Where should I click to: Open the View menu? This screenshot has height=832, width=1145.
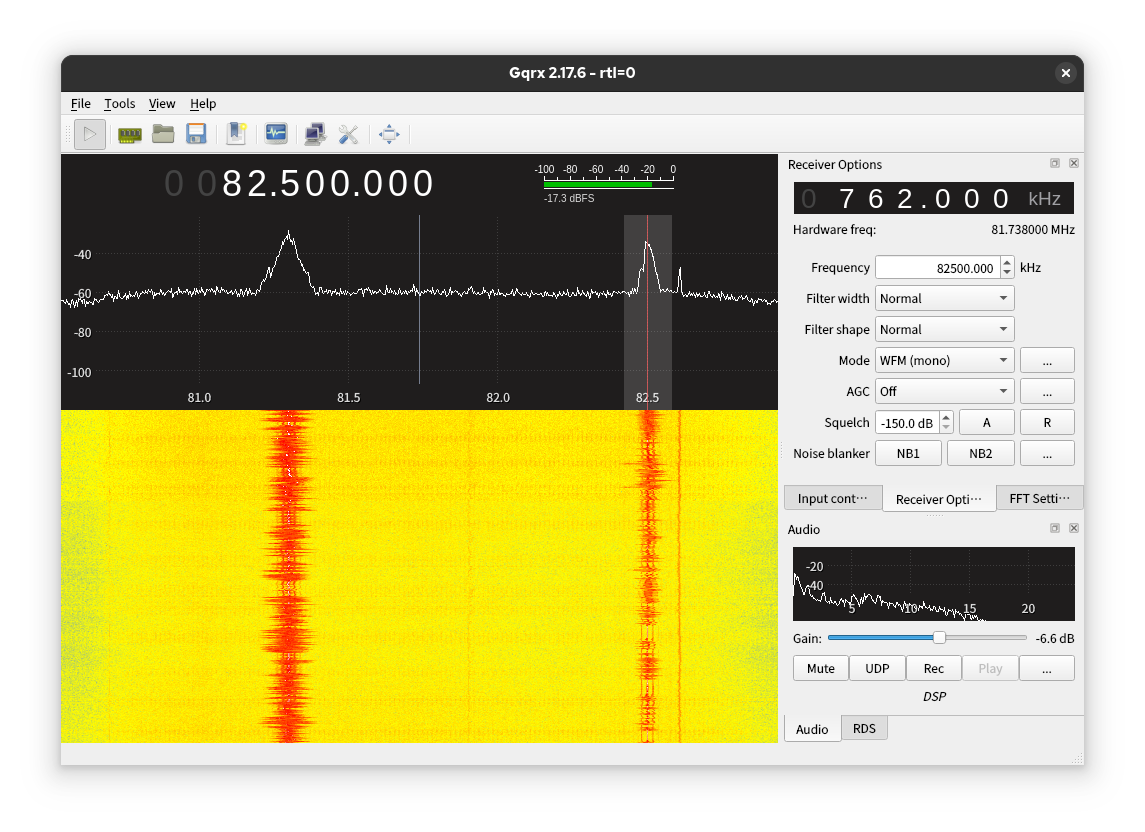pos(162,104)
